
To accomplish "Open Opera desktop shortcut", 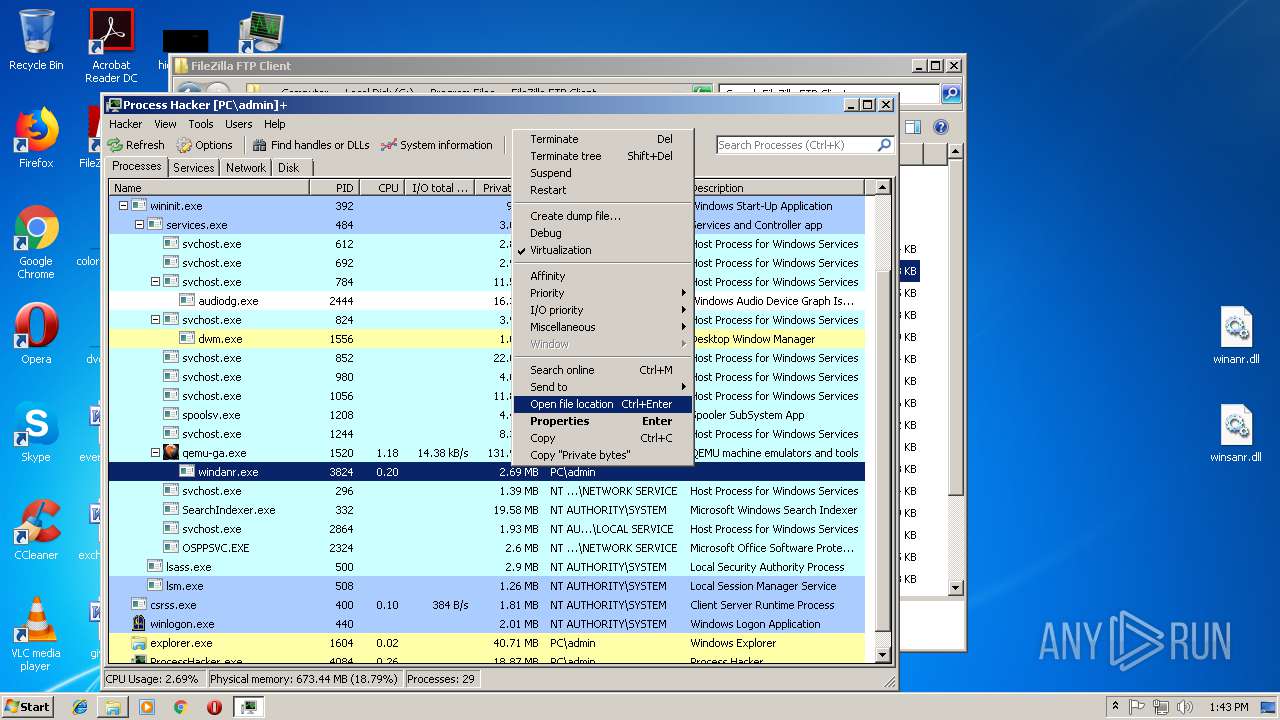I will pyautogui.click(x=36, y=334).
